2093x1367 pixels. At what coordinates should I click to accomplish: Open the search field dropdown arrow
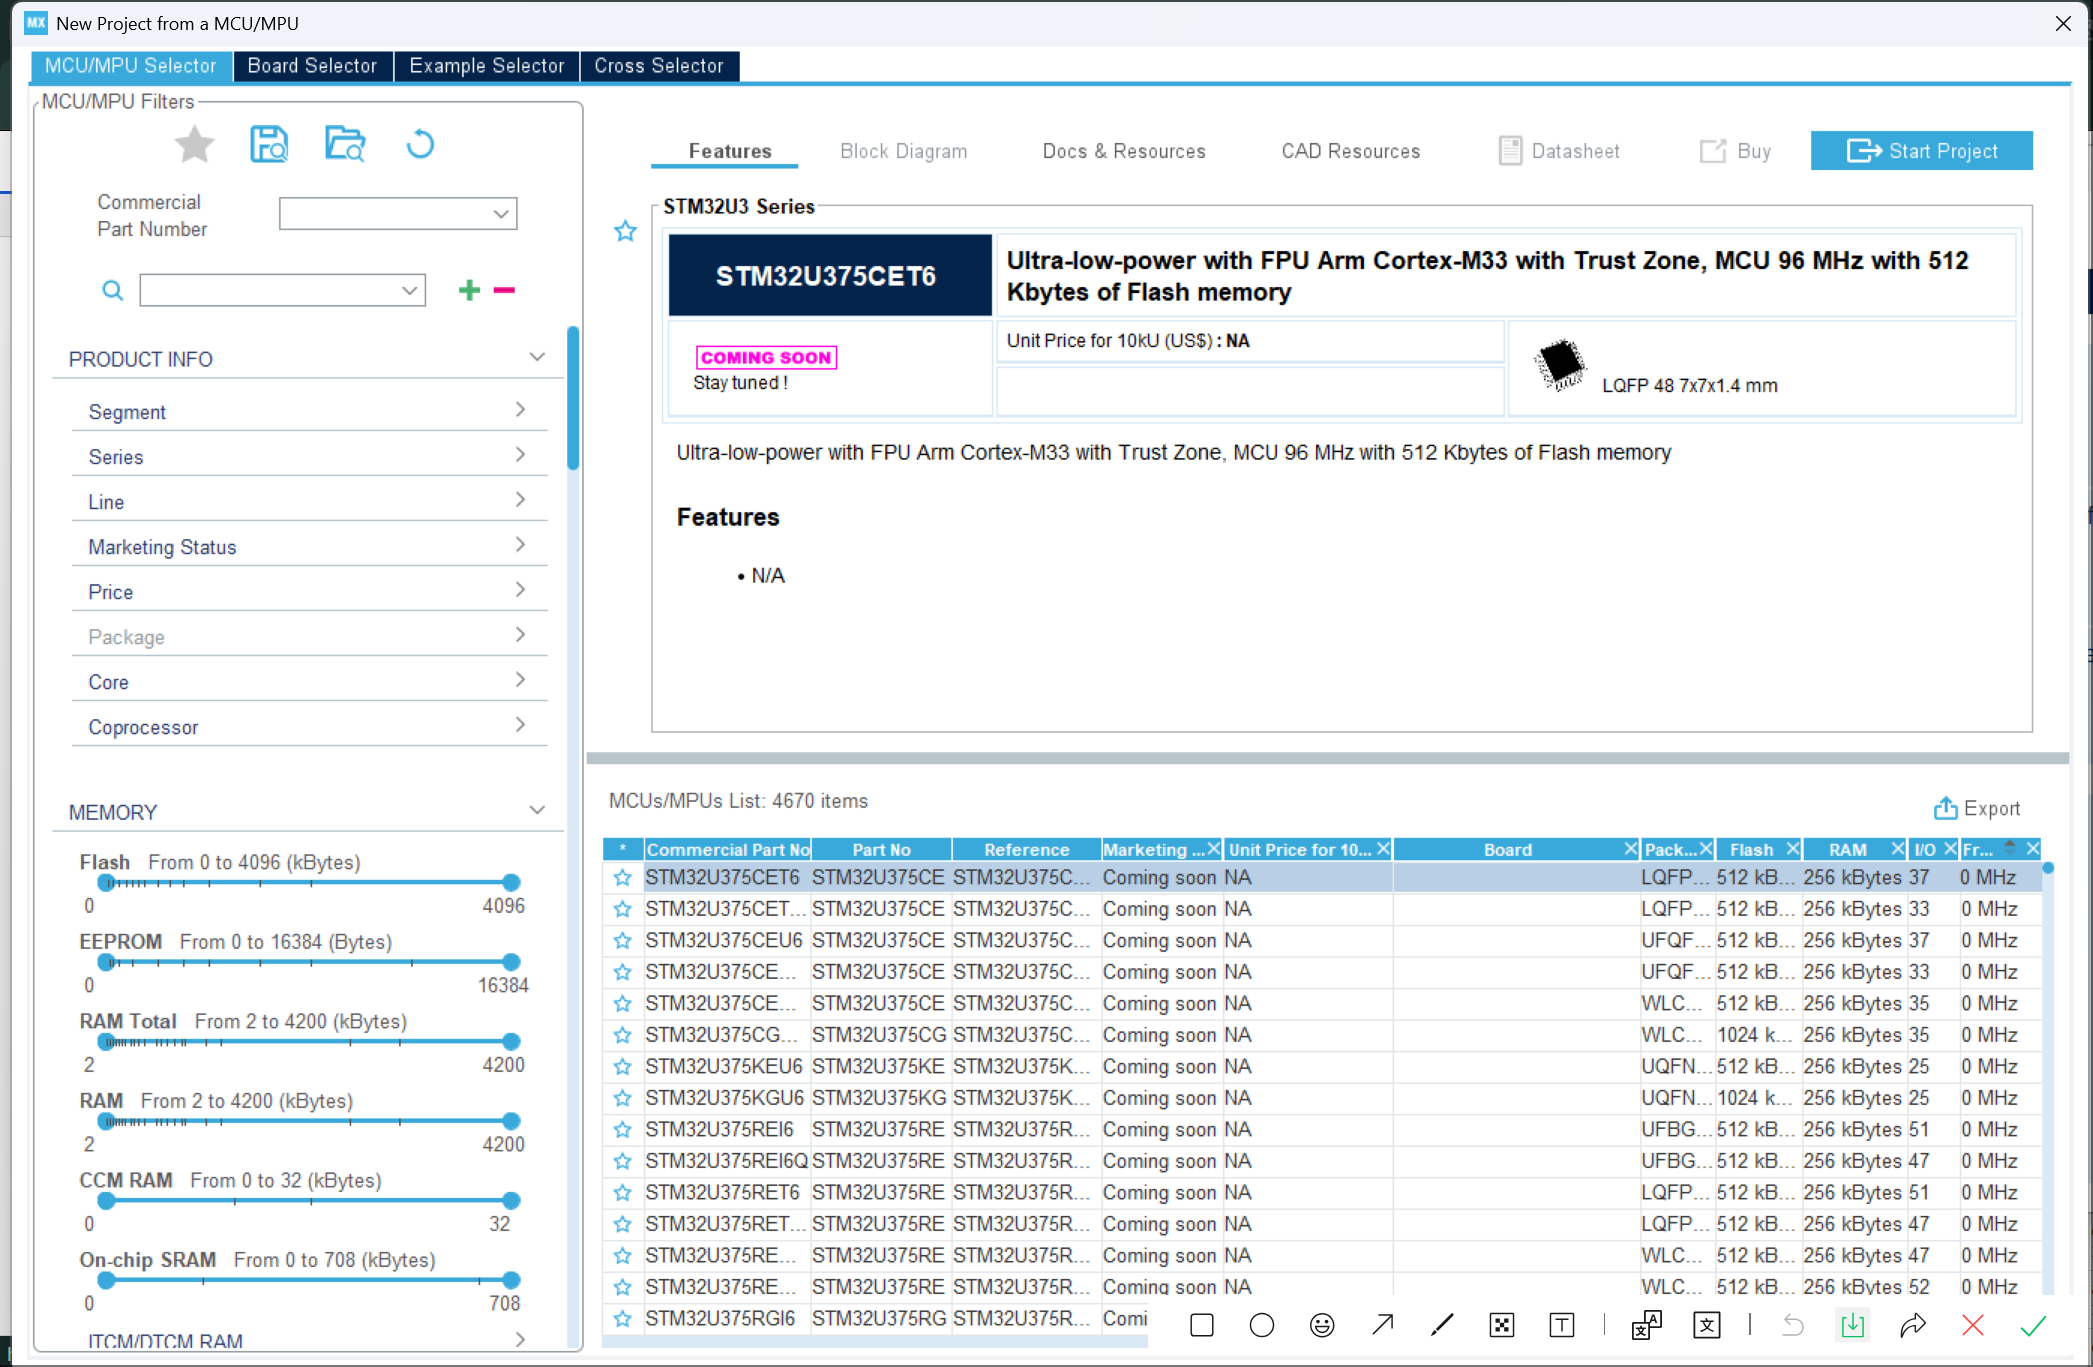[409, 290]
